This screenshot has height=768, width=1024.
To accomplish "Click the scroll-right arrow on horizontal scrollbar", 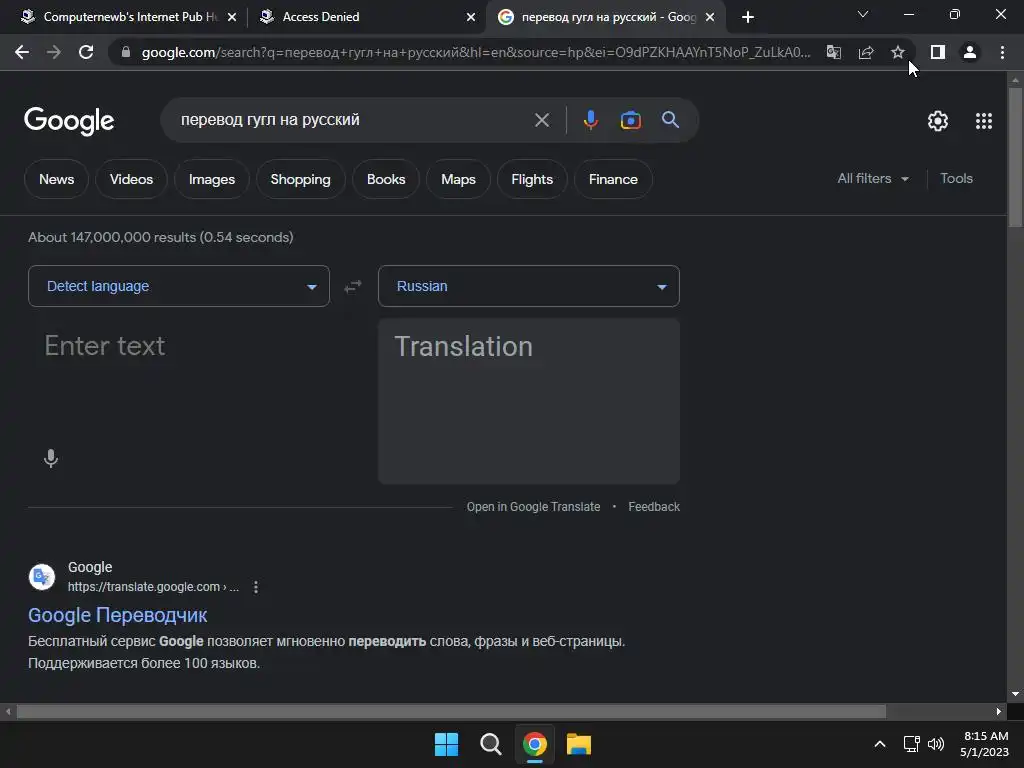I will (x=998, y=711).
